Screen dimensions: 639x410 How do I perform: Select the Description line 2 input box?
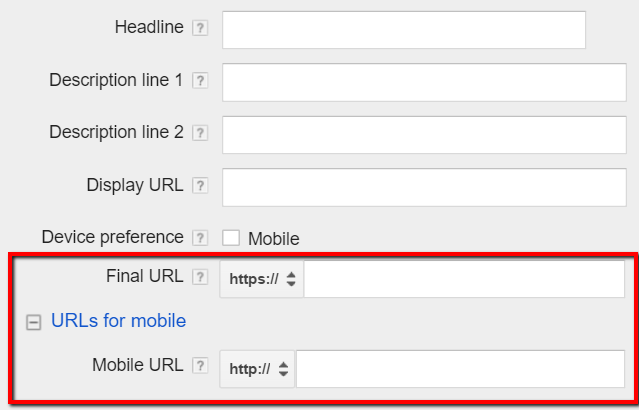coord(424,135)
